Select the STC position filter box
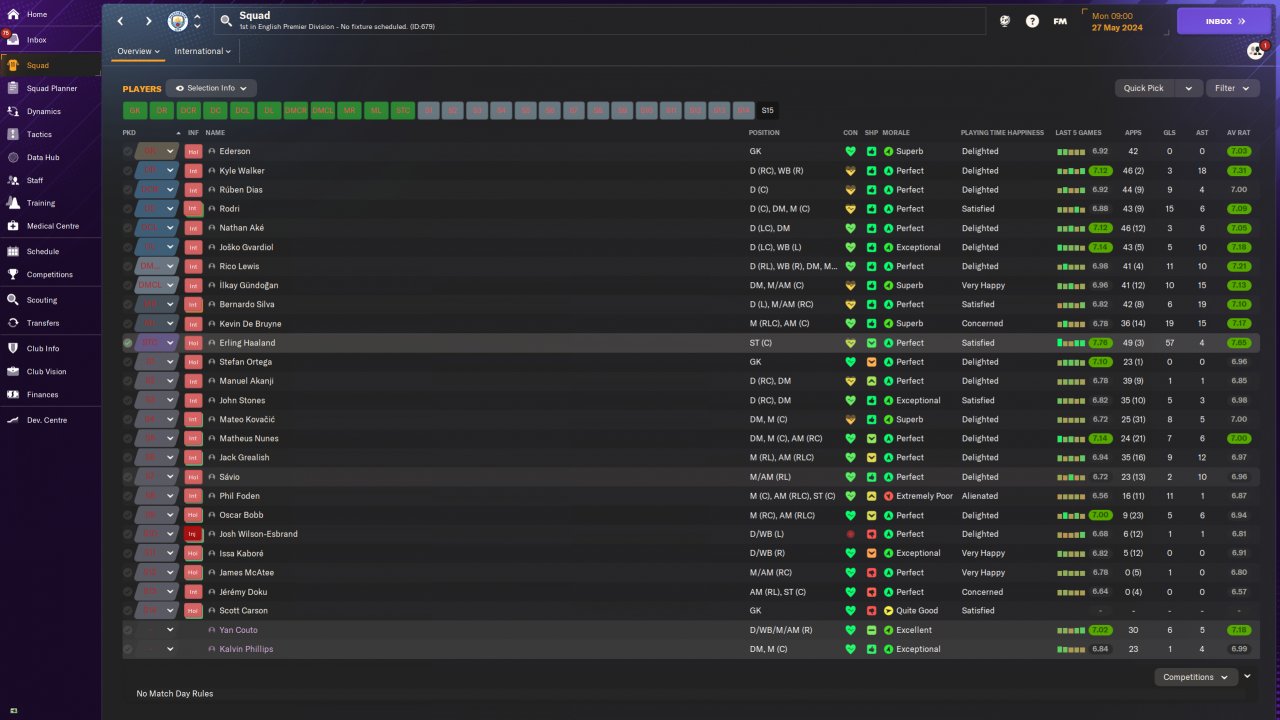Viewport: 1280px width, 720px height. [403, 111]
